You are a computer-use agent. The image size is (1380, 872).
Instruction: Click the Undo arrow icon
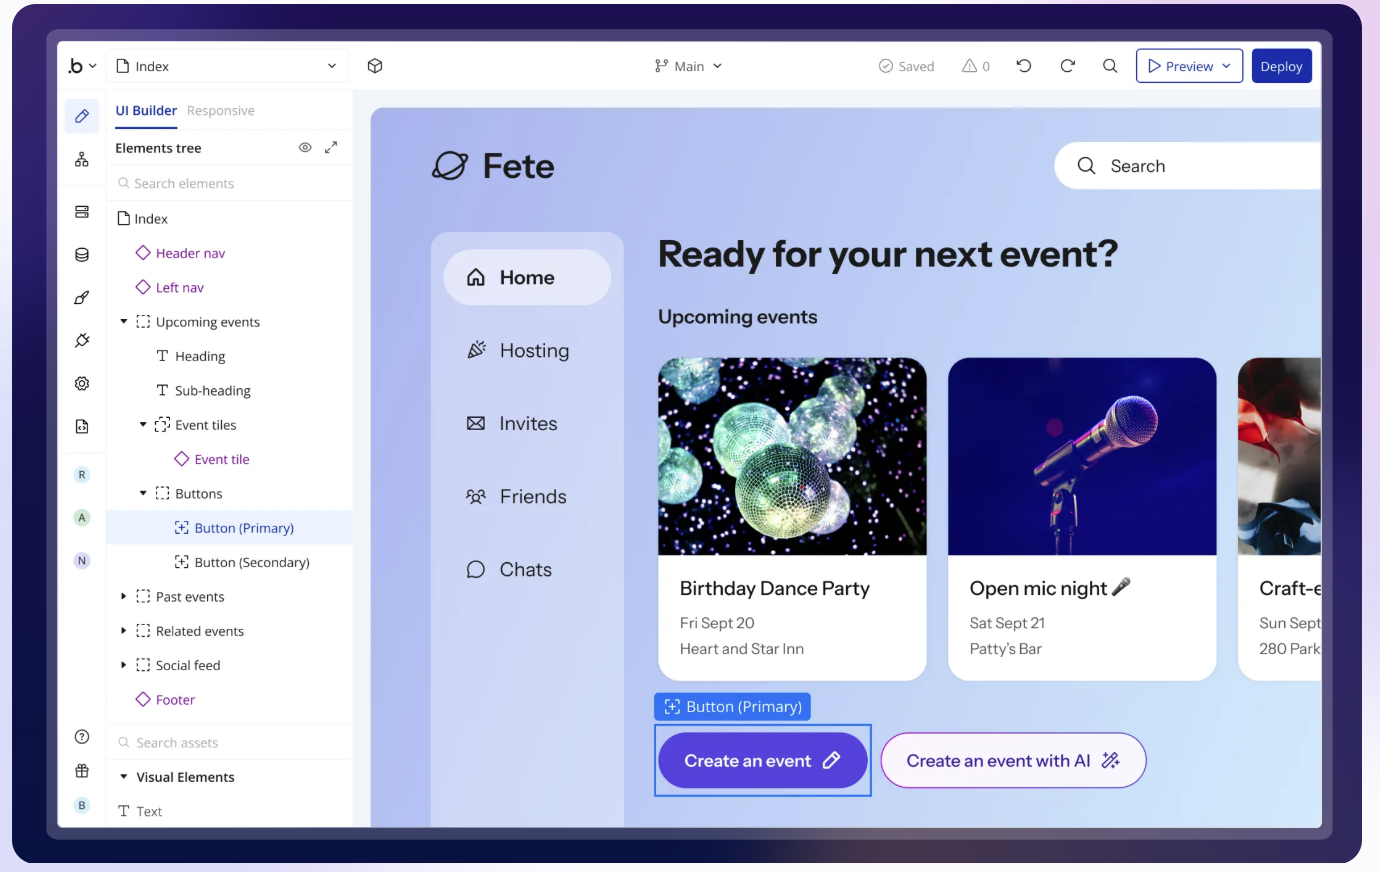(x=1024, y=66)
